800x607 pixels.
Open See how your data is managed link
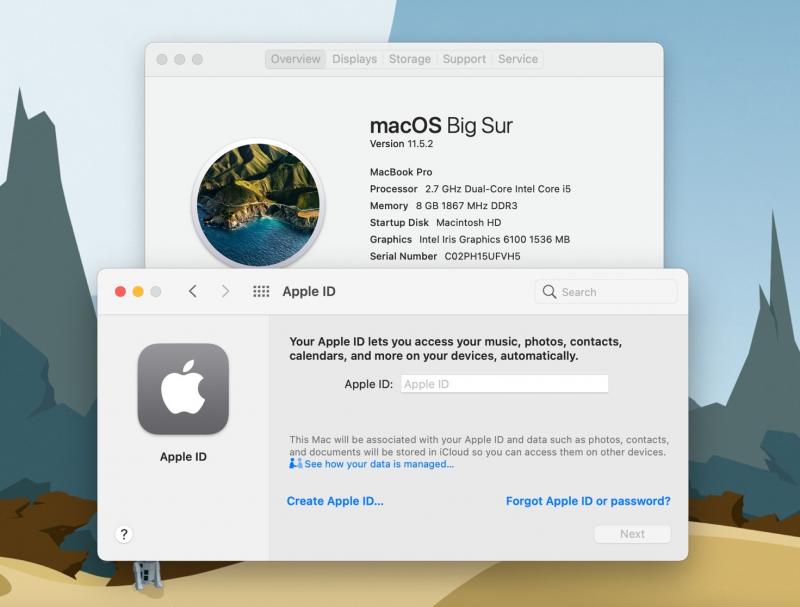coord(379,464)
